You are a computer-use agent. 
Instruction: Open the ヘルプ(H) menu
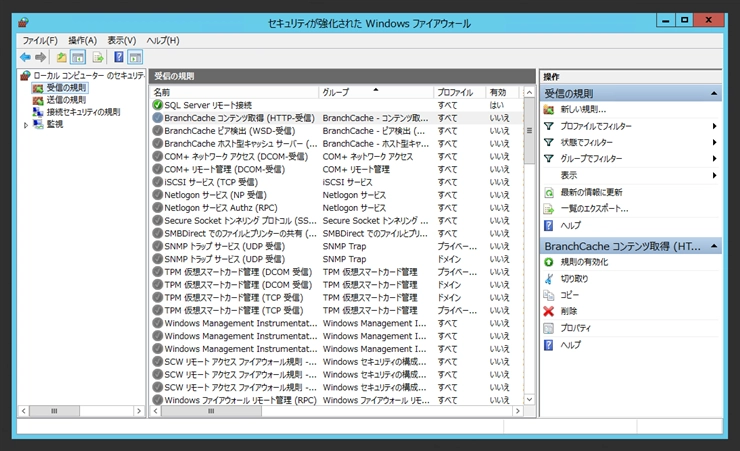[x=163, y=41]
